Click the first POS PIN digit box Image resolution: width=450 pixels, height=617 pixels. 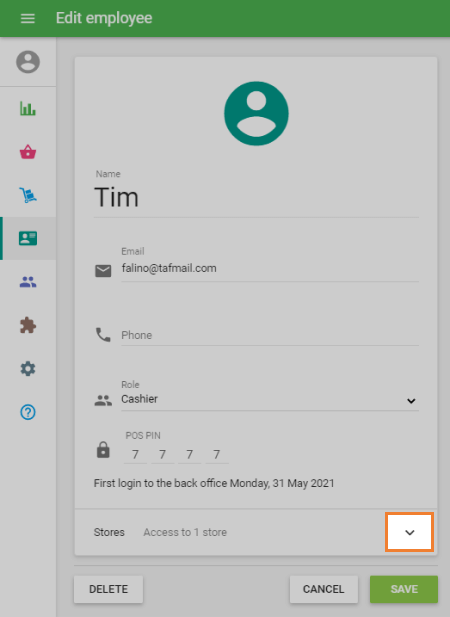point(135,454)
